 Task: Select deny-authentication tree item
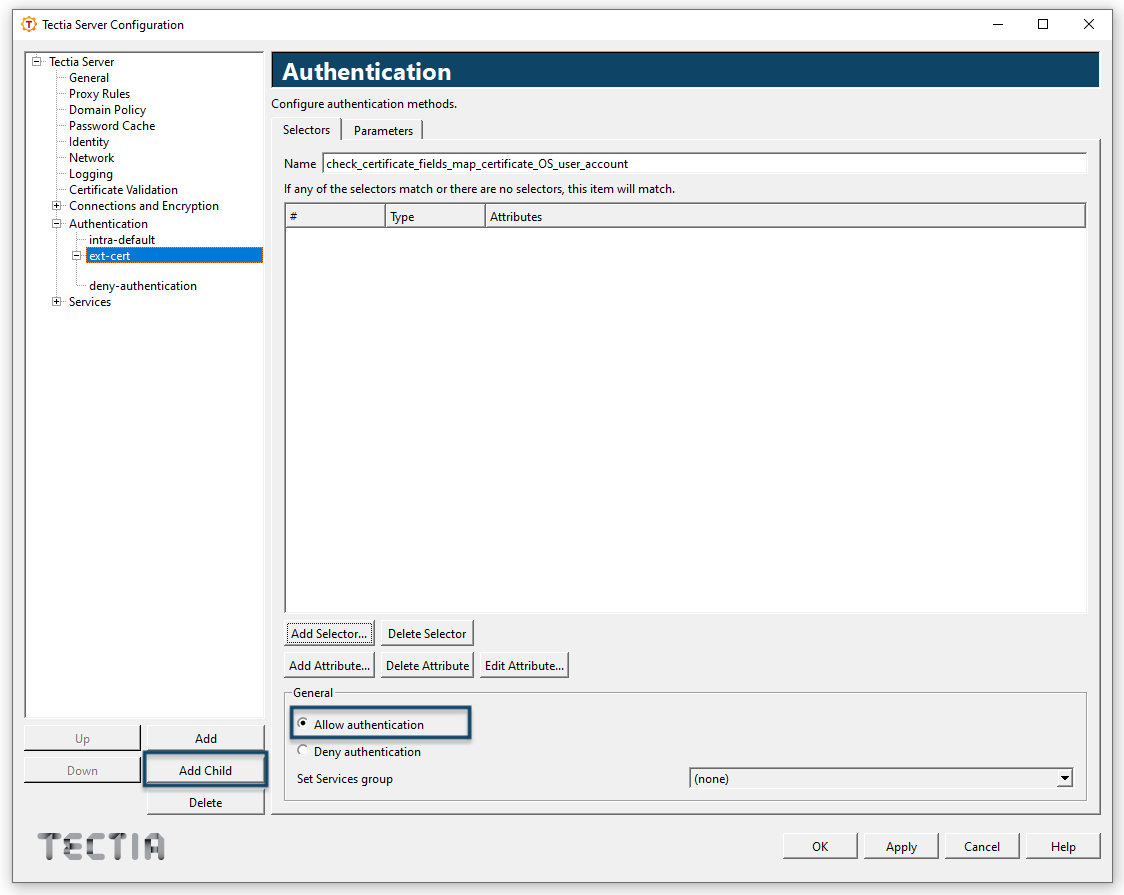(143, 286)
